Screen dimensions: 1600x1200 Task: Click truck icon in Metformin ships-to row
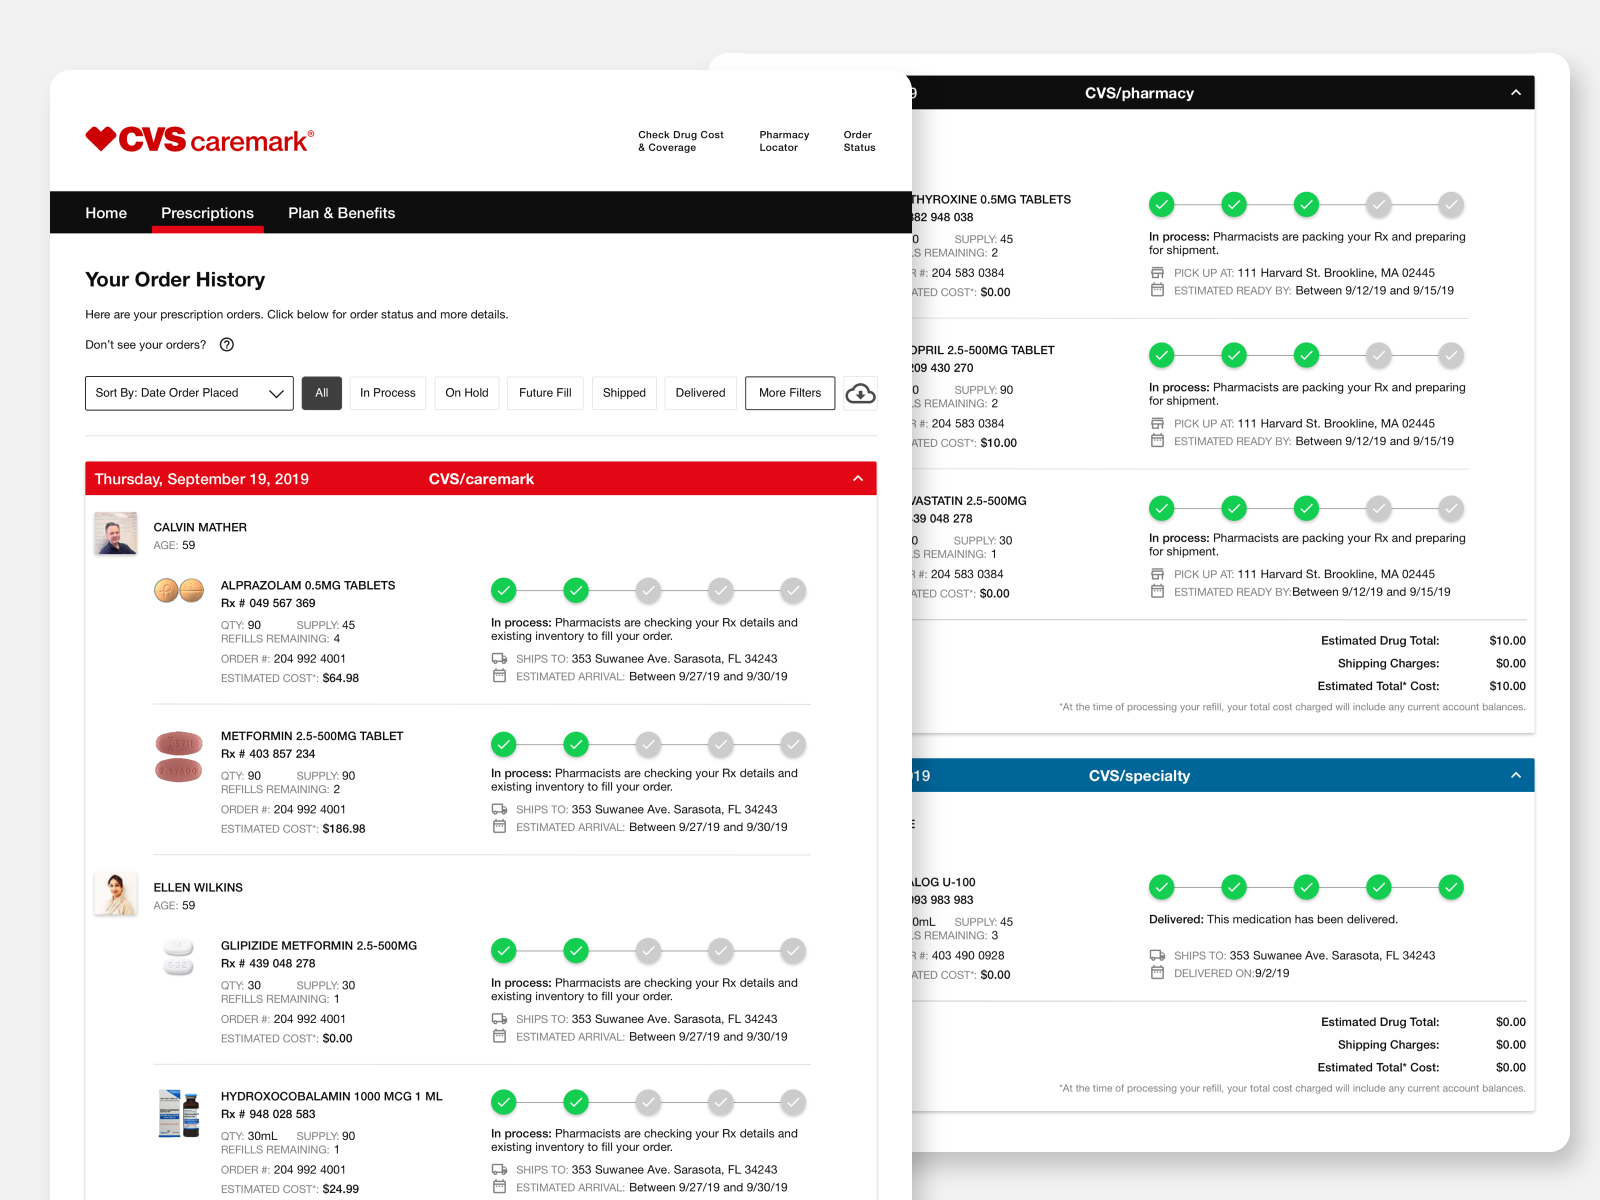499,810
